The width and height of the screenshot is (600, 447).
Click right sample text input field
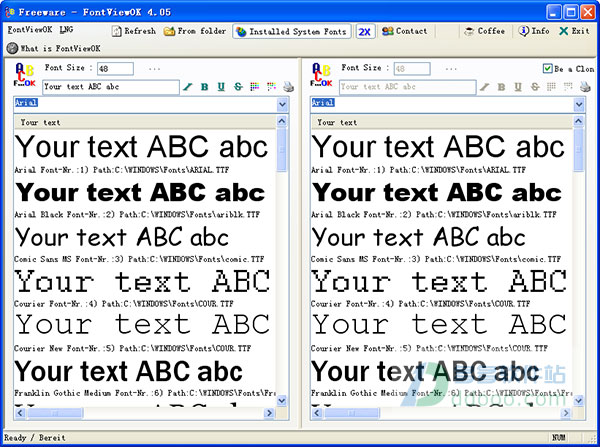(408, 87)
